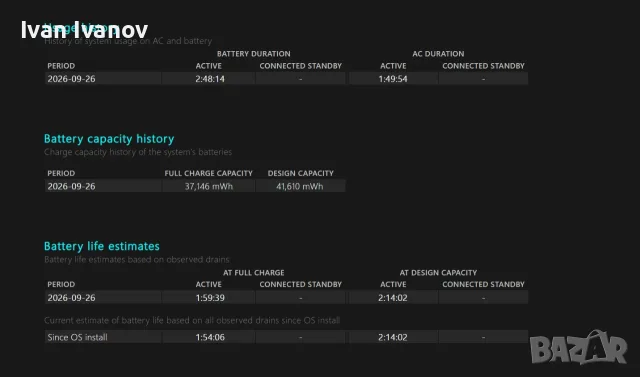Click "ACTIVE" header under AT DESIGN CAPACITY
Screen dimensions: 640x377
pyautogui.click(x=393, y=284)
